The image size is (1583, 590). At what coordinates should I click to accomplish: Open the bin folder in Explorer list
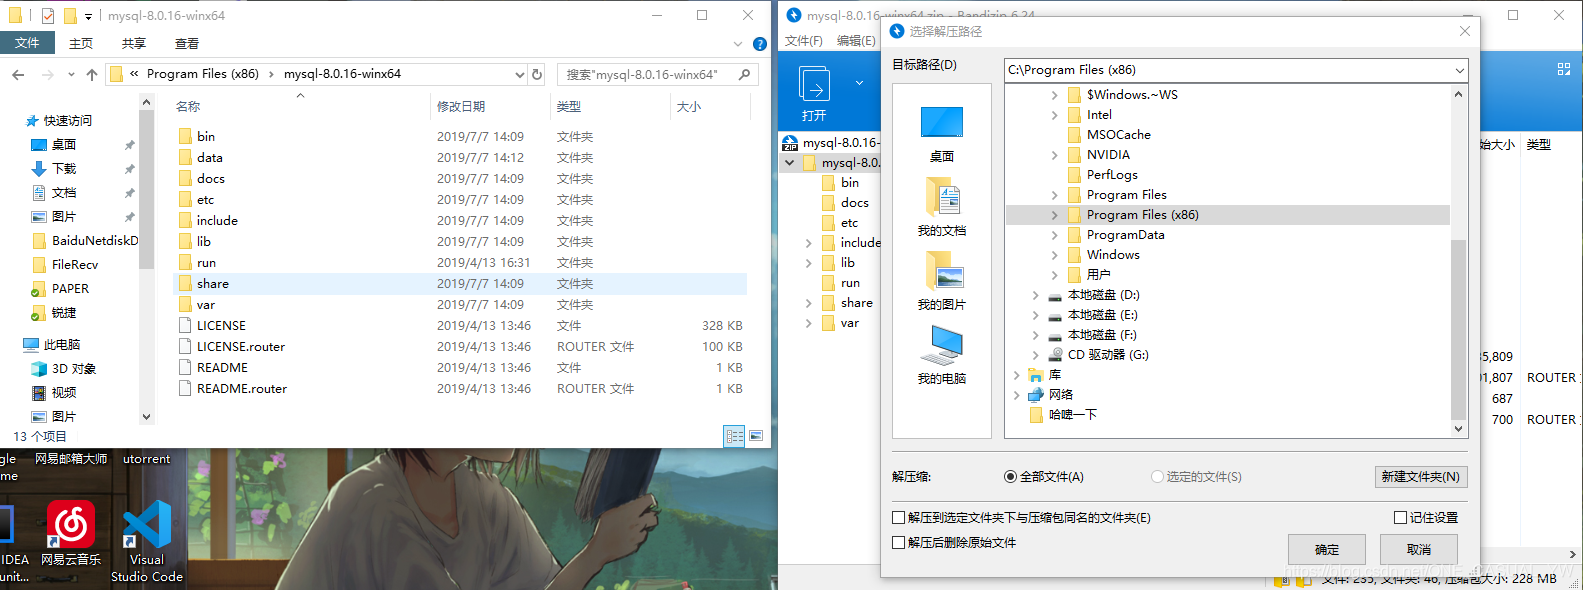205,136
